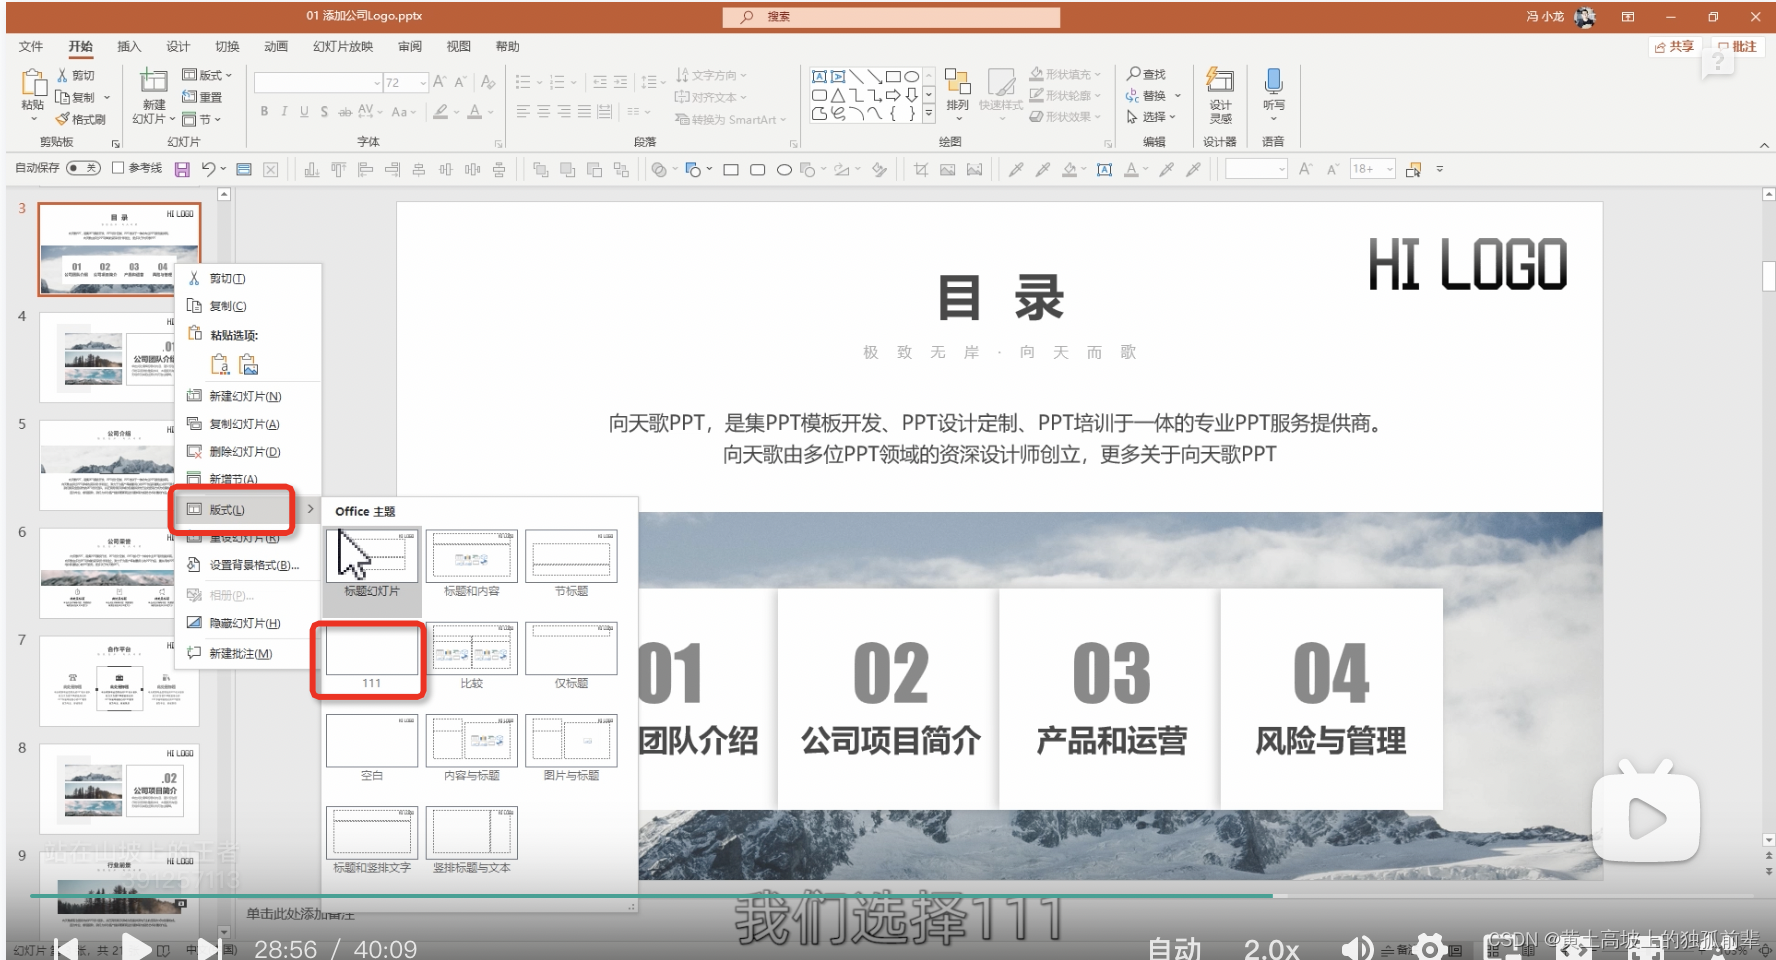Screen dimensions: 1776x960
Task: Click the Clear Formatting icon
Action: click(487, 82)
